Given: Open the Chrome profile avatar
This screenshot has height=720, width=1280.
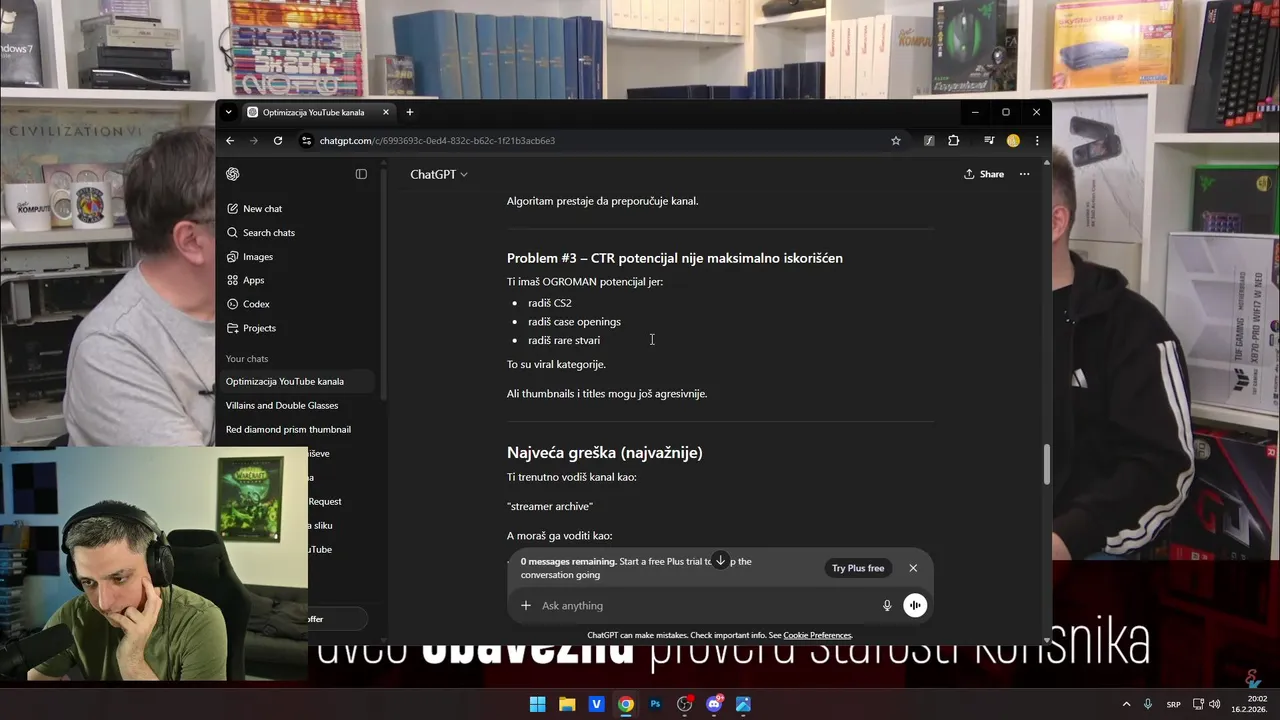Looking at the screenshot, I should pyautogui.click(x=1013, y=141).
